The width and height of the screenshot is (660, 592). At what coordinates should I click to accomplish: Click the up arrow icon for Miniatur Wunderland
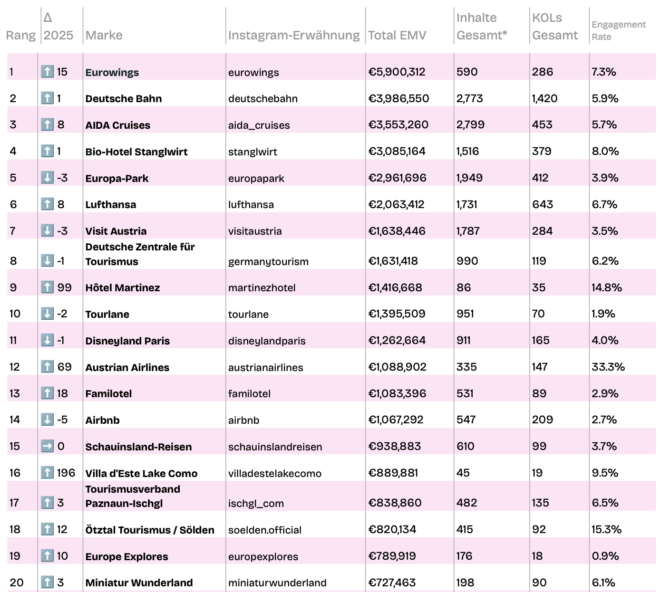click(x=47, y=582)
